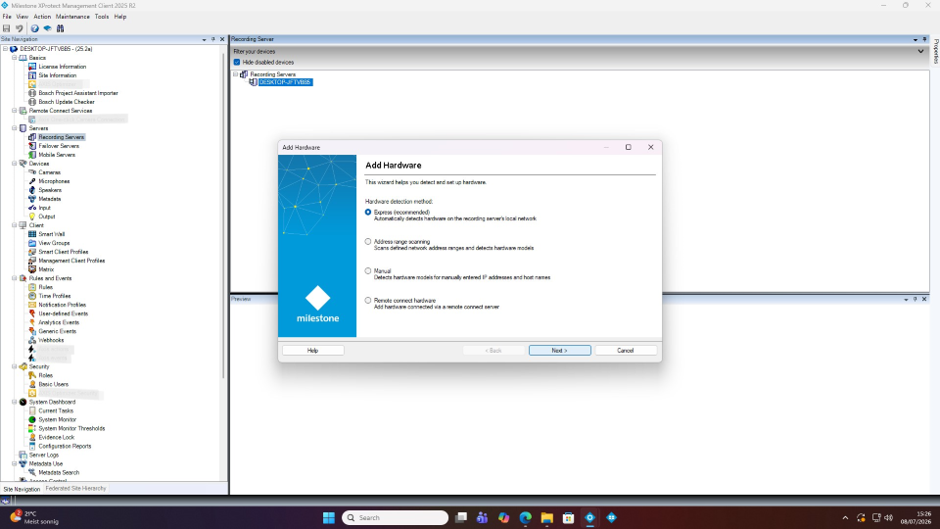Click Next in Add Hardware wizard
The height and width of the screenshot is (529, 940).
(560, 350)
